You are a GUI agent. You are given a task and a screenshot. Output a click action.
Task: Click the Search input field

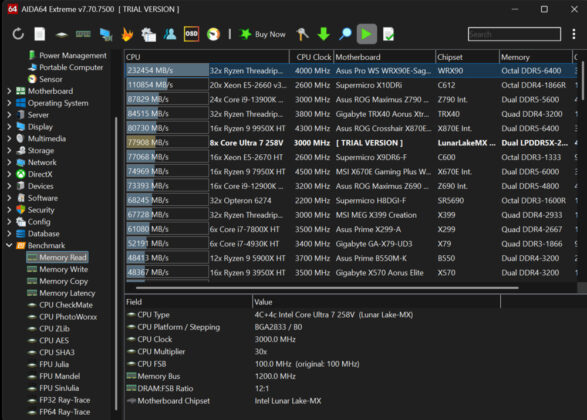[514, 34]
